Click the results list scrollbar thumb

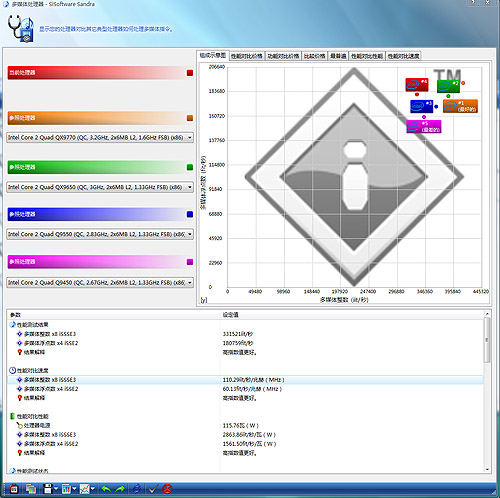coord(487,340)
